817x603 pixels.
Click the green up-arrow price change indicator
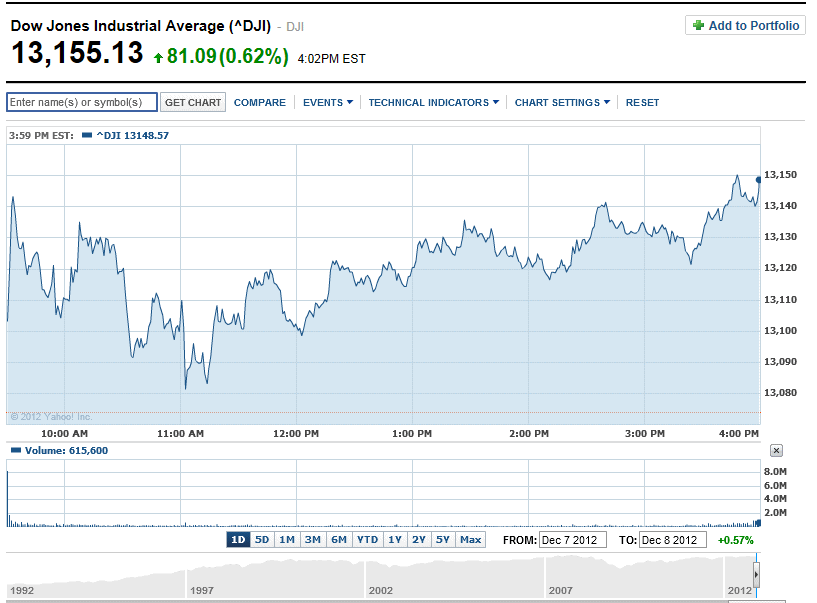tap(158, 58)
